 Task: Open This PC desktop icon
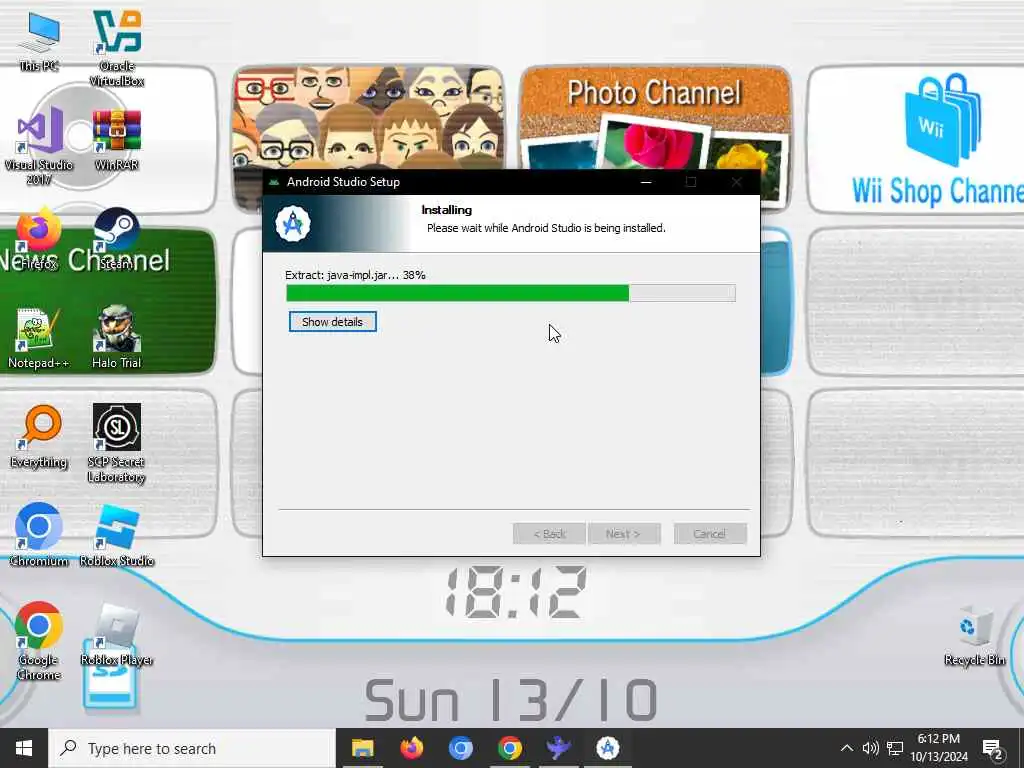[39, 40]
